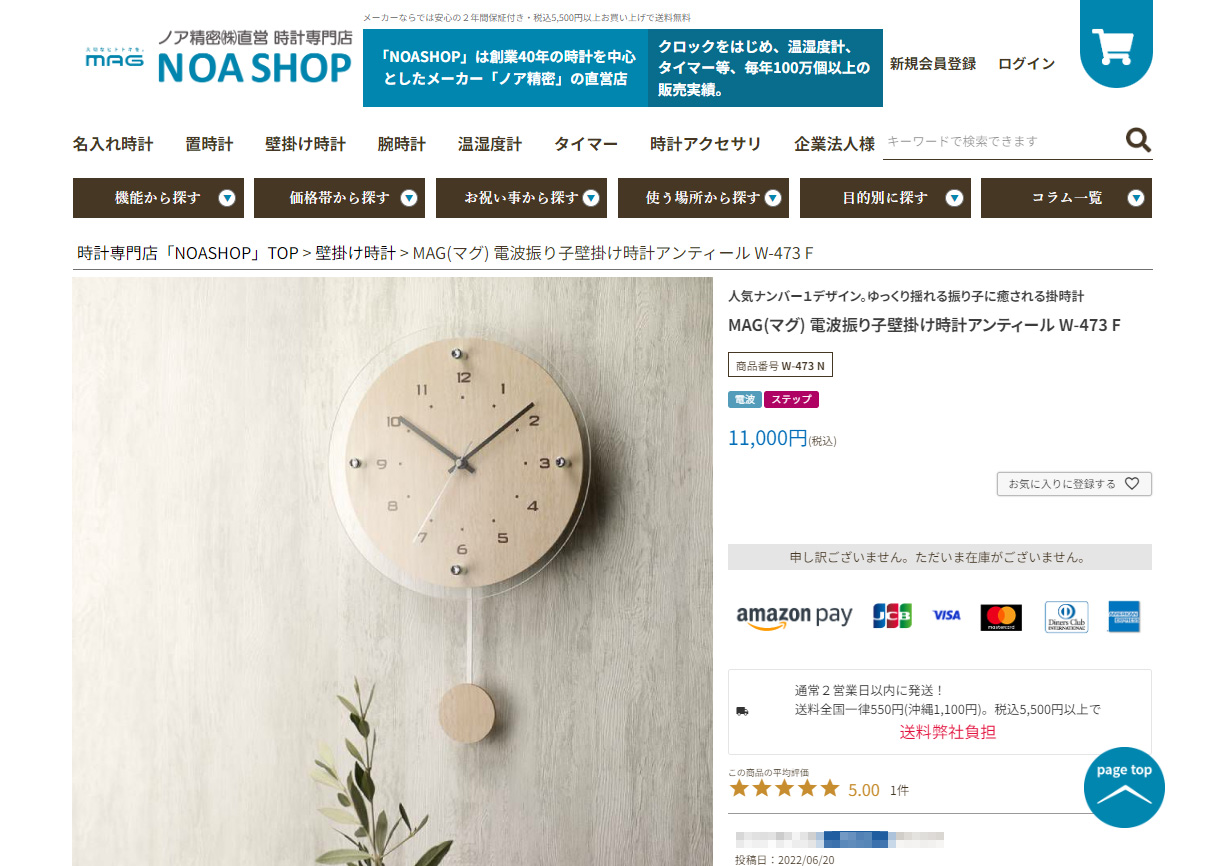Click the keyword search input field
1226x866 pixels.
pos(1002,141)
